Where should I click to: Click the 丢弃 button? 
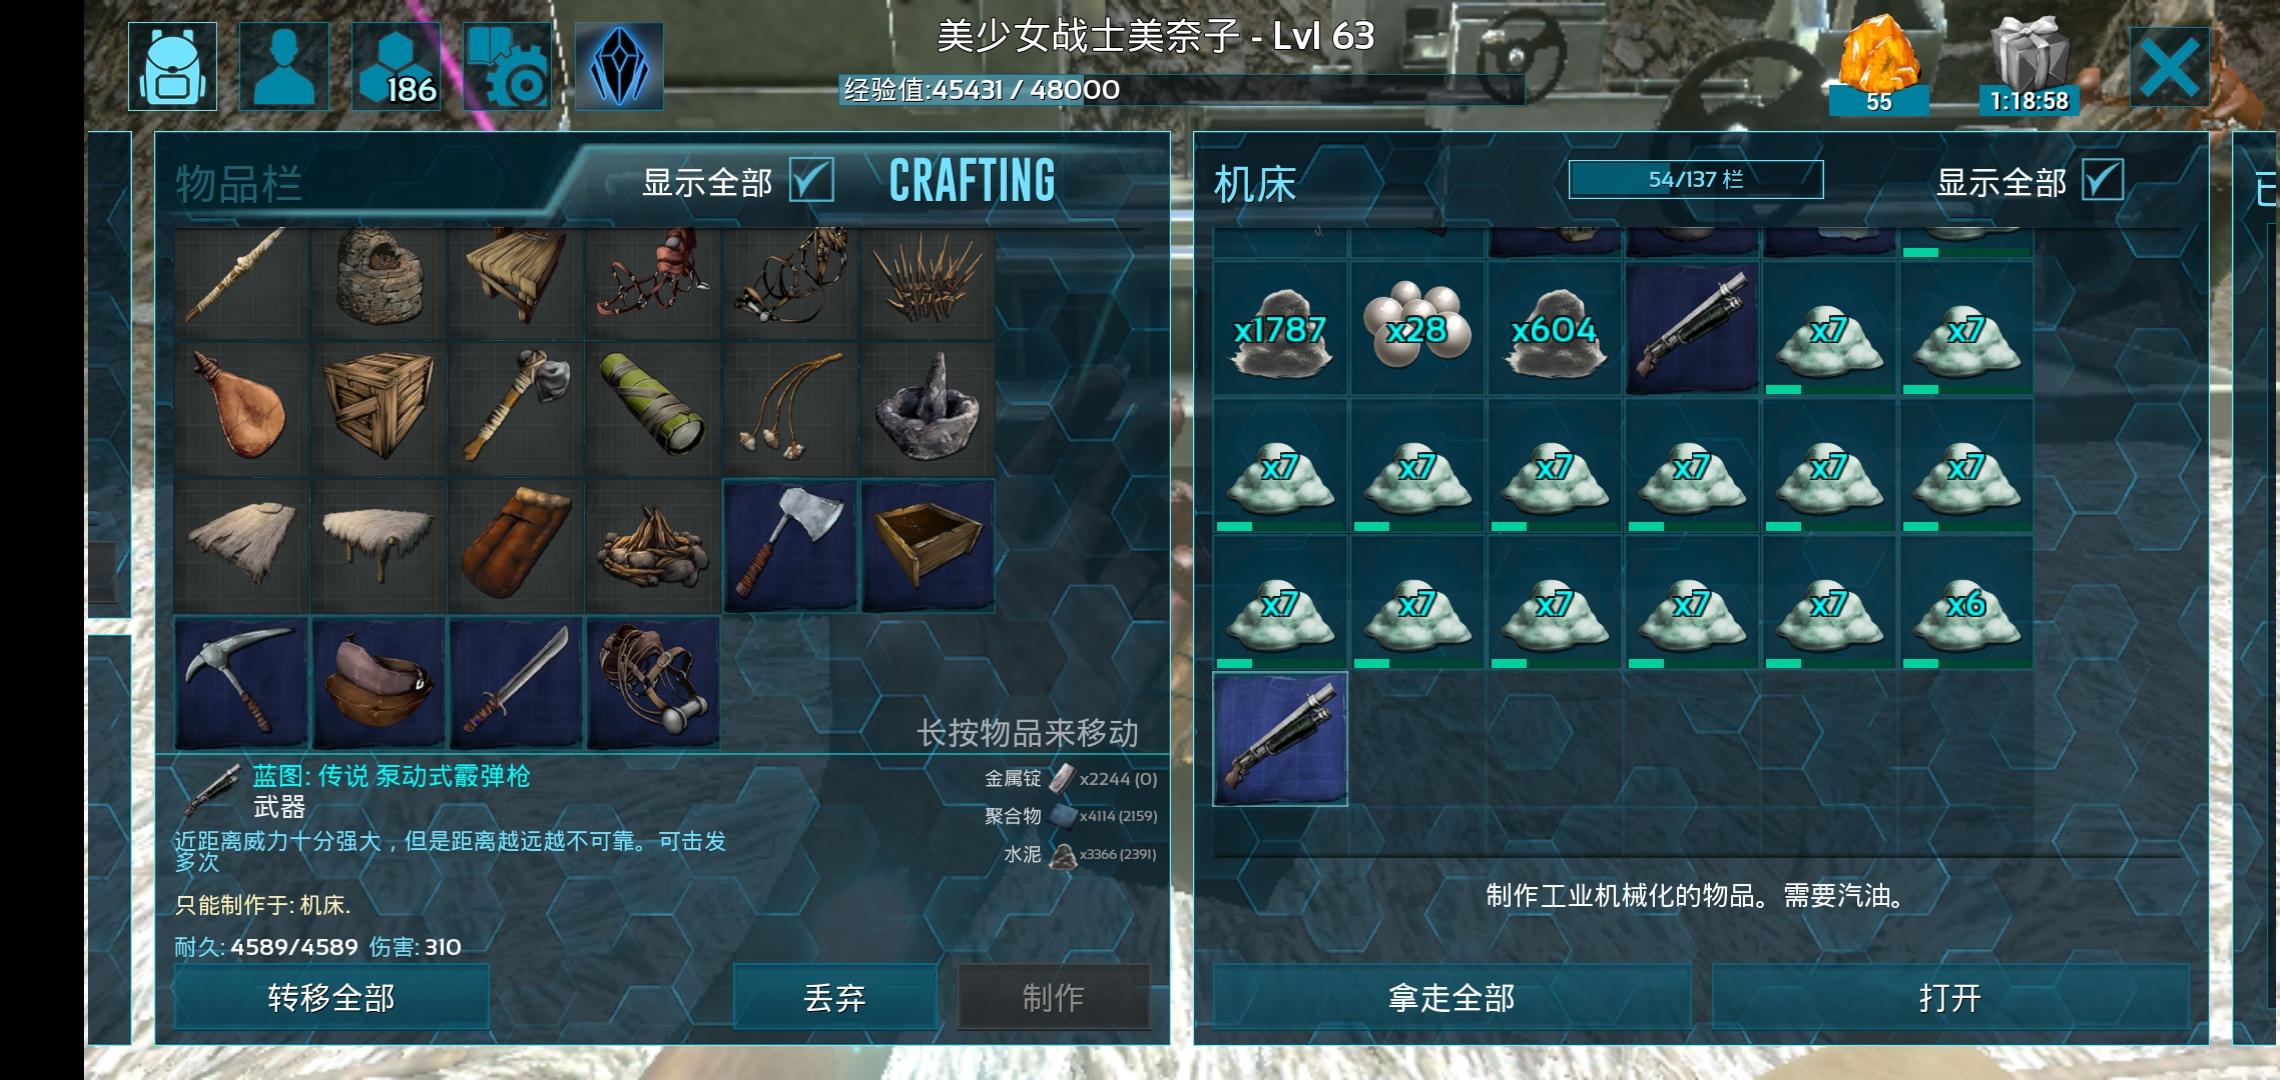pyautogui.click(x=835, y=997)
